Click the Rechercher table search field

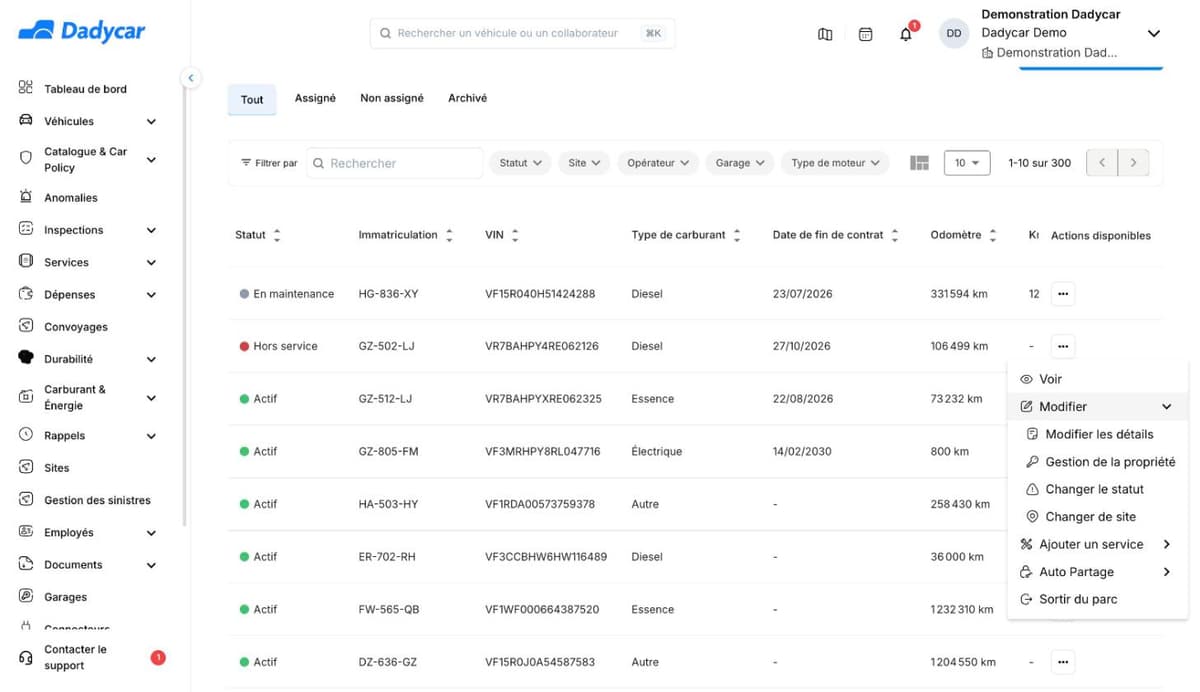[x=394, y=163]
